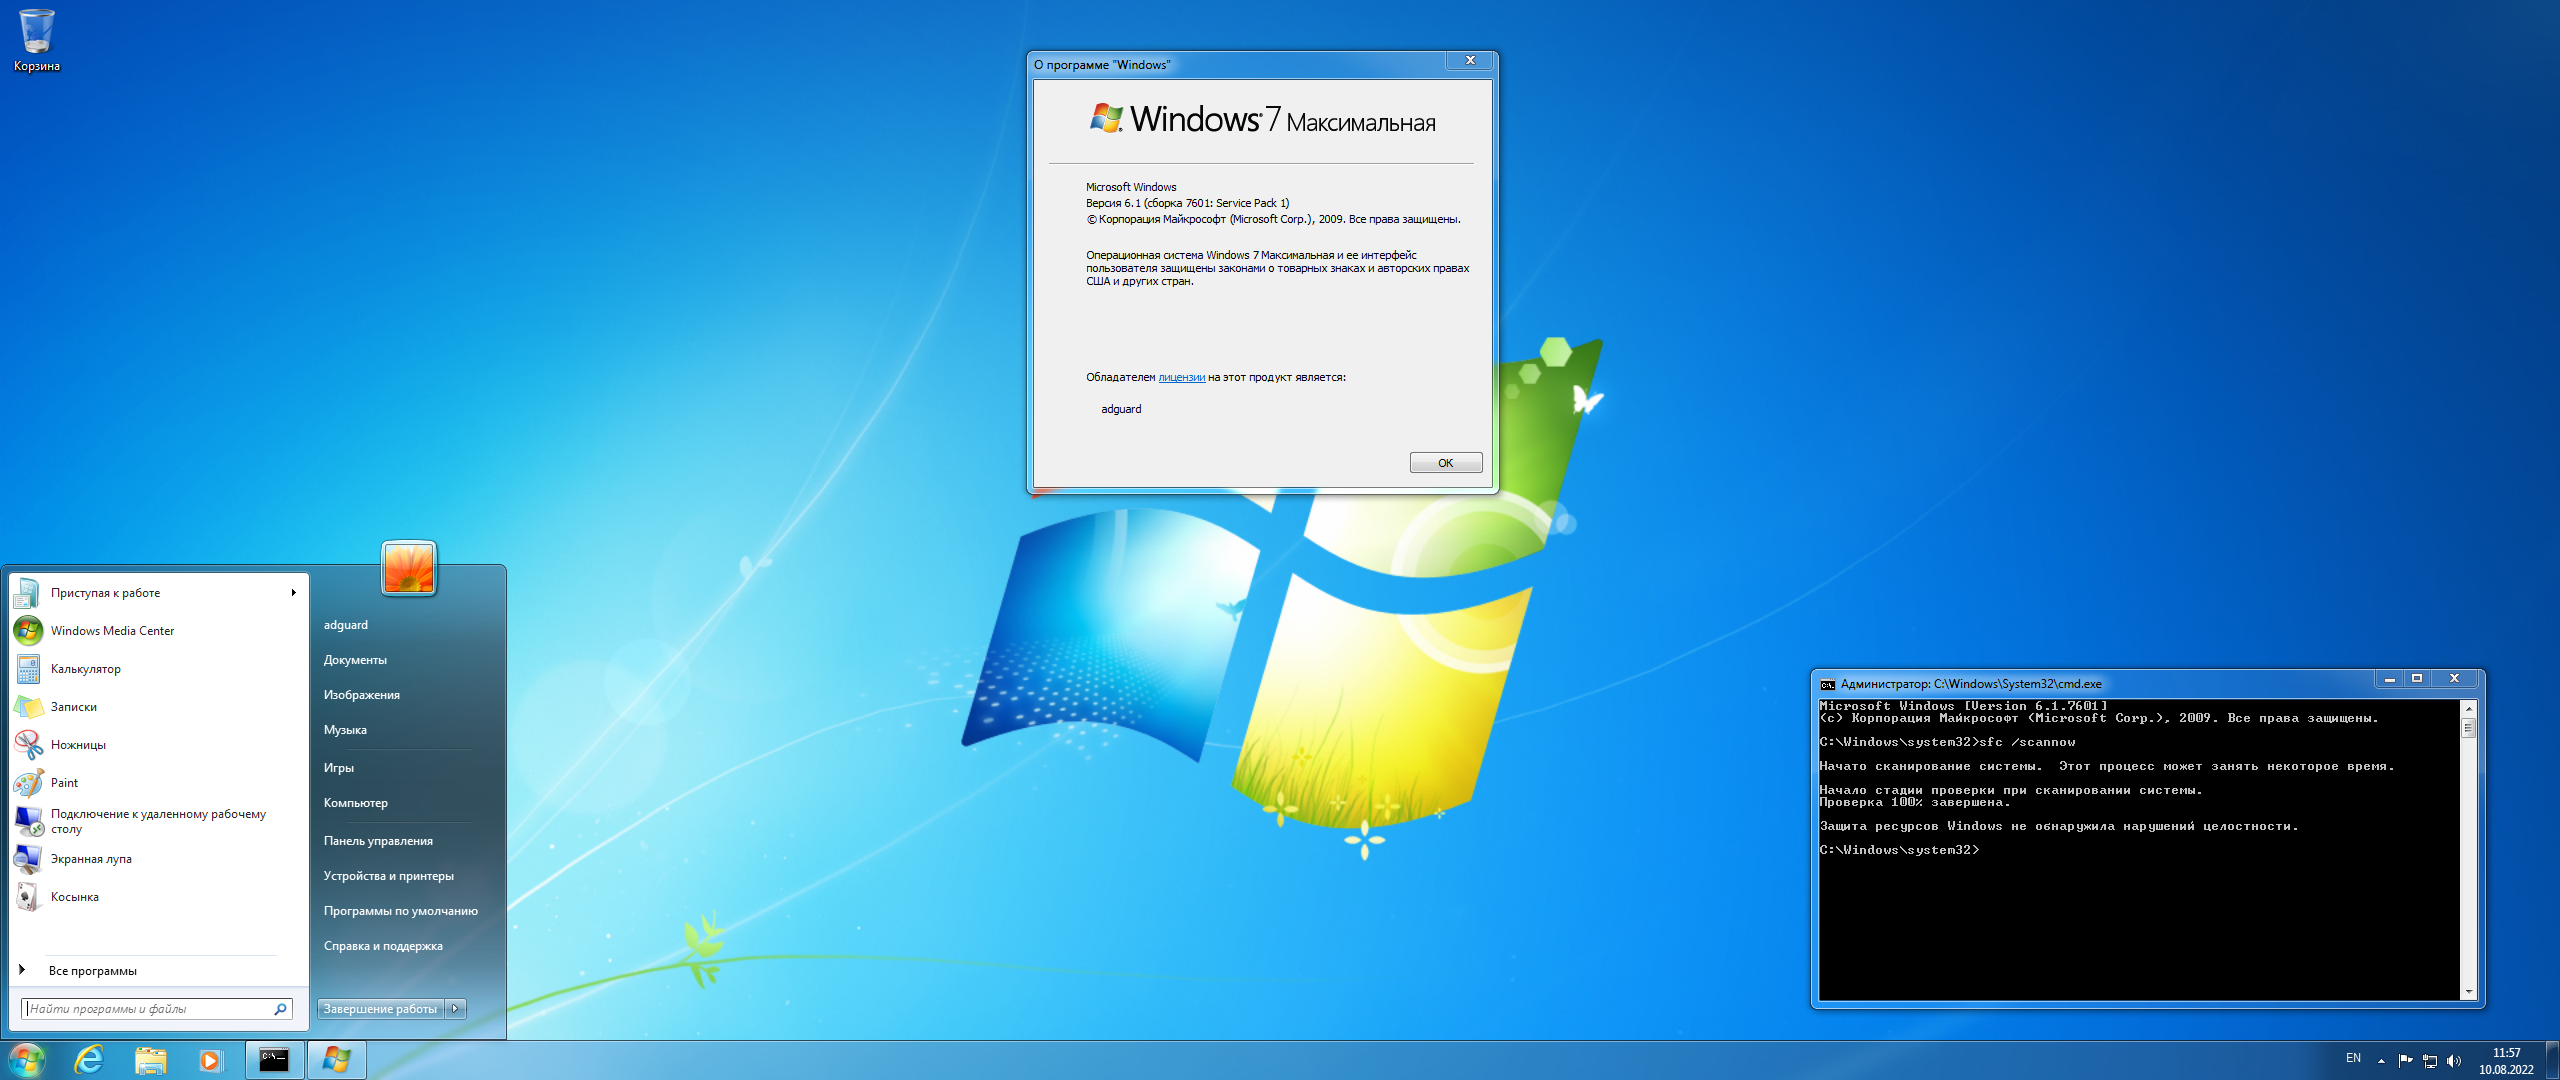Click the Ножницы snipping tool icon

coord(27,745)
